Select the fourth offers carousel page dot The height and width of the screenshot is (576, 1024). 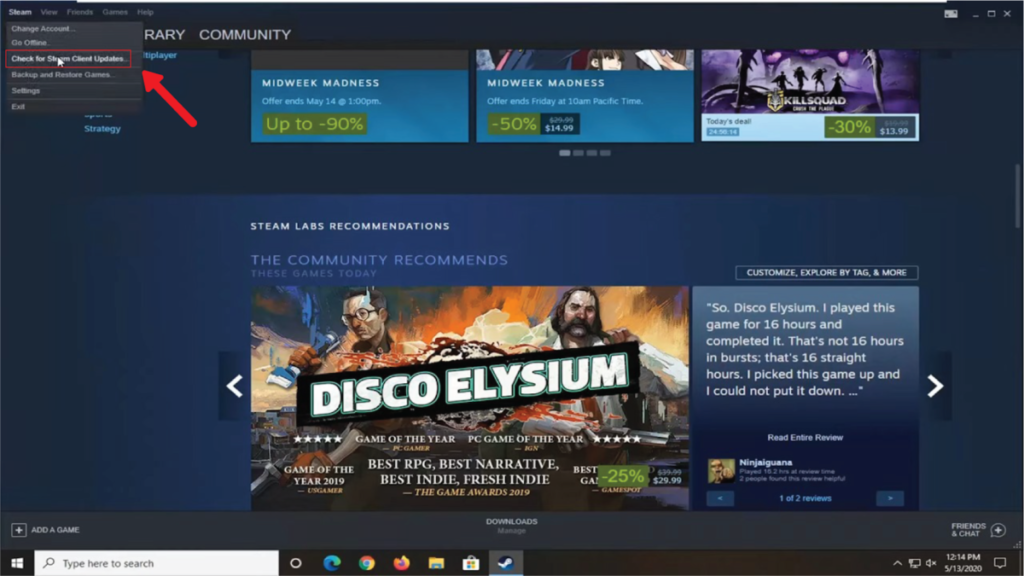point(605,153)
